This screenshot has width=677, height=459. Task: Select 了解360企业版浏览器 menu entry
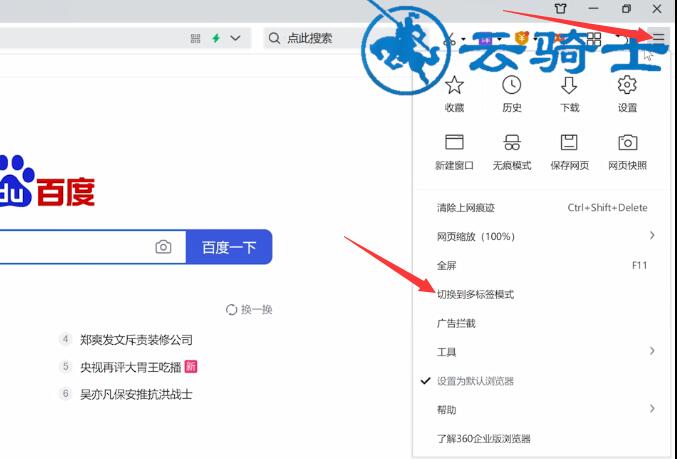tap(542, 439)
